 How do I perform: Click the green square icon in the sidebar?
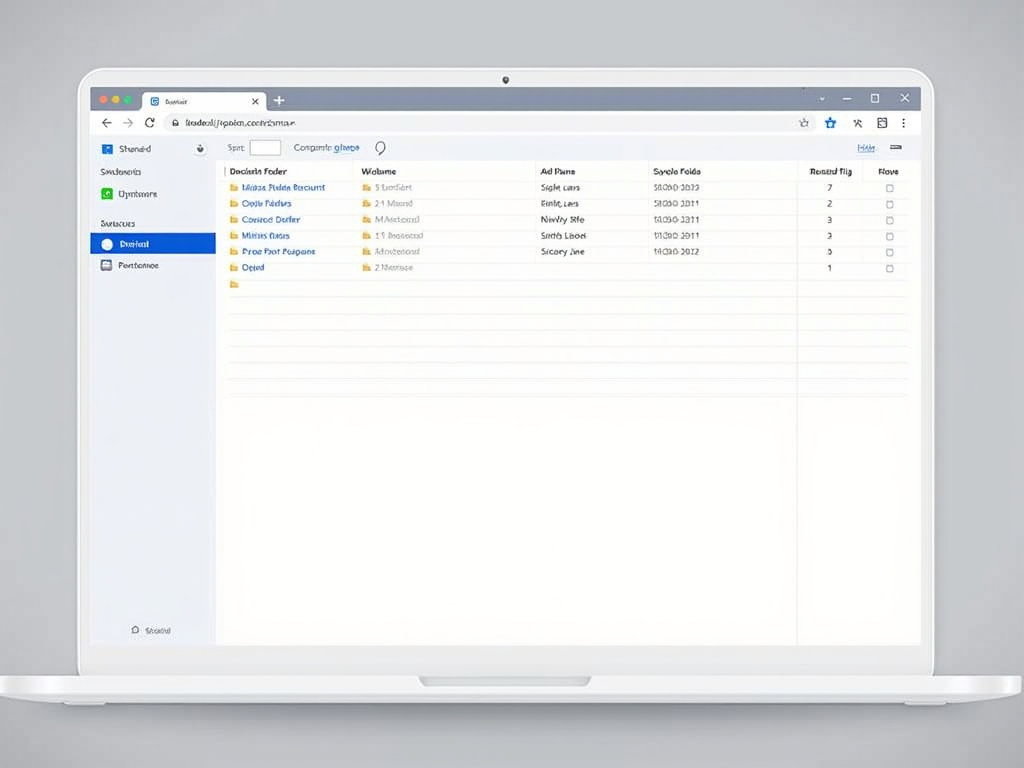107,194
